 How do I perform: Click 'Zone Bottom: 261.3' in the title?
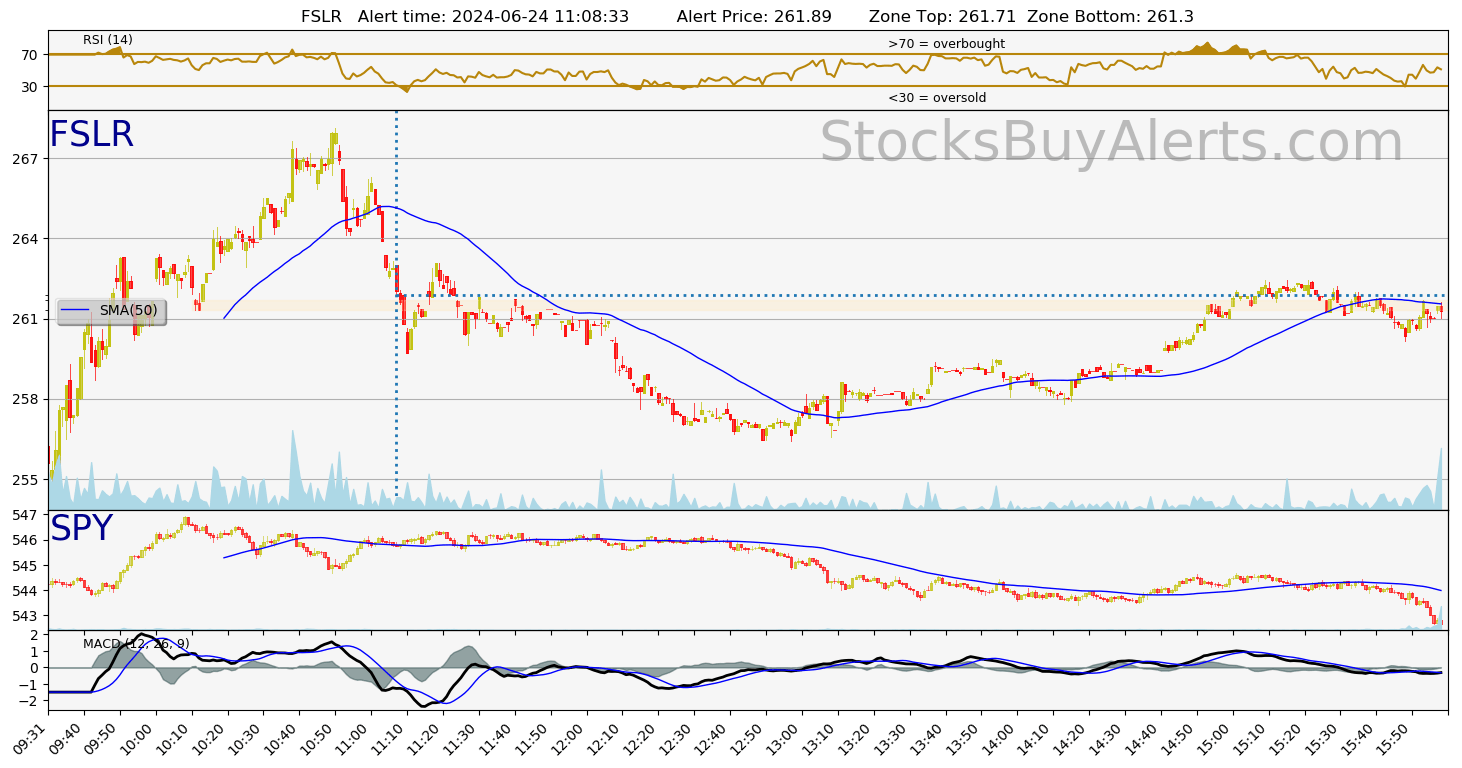(x=1110, y=16)
